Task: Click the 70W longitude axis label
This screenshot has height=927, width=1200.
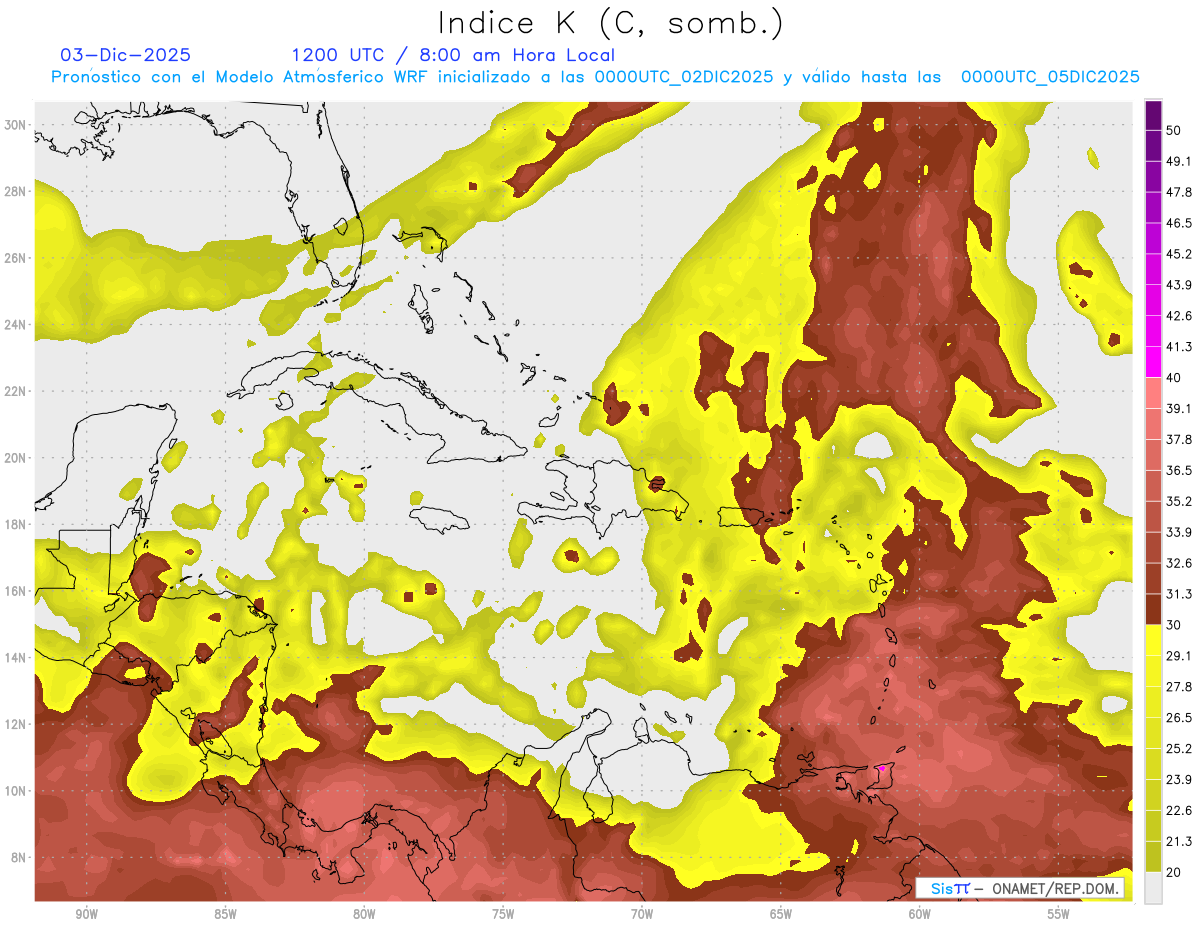Action: click(642, 914)
